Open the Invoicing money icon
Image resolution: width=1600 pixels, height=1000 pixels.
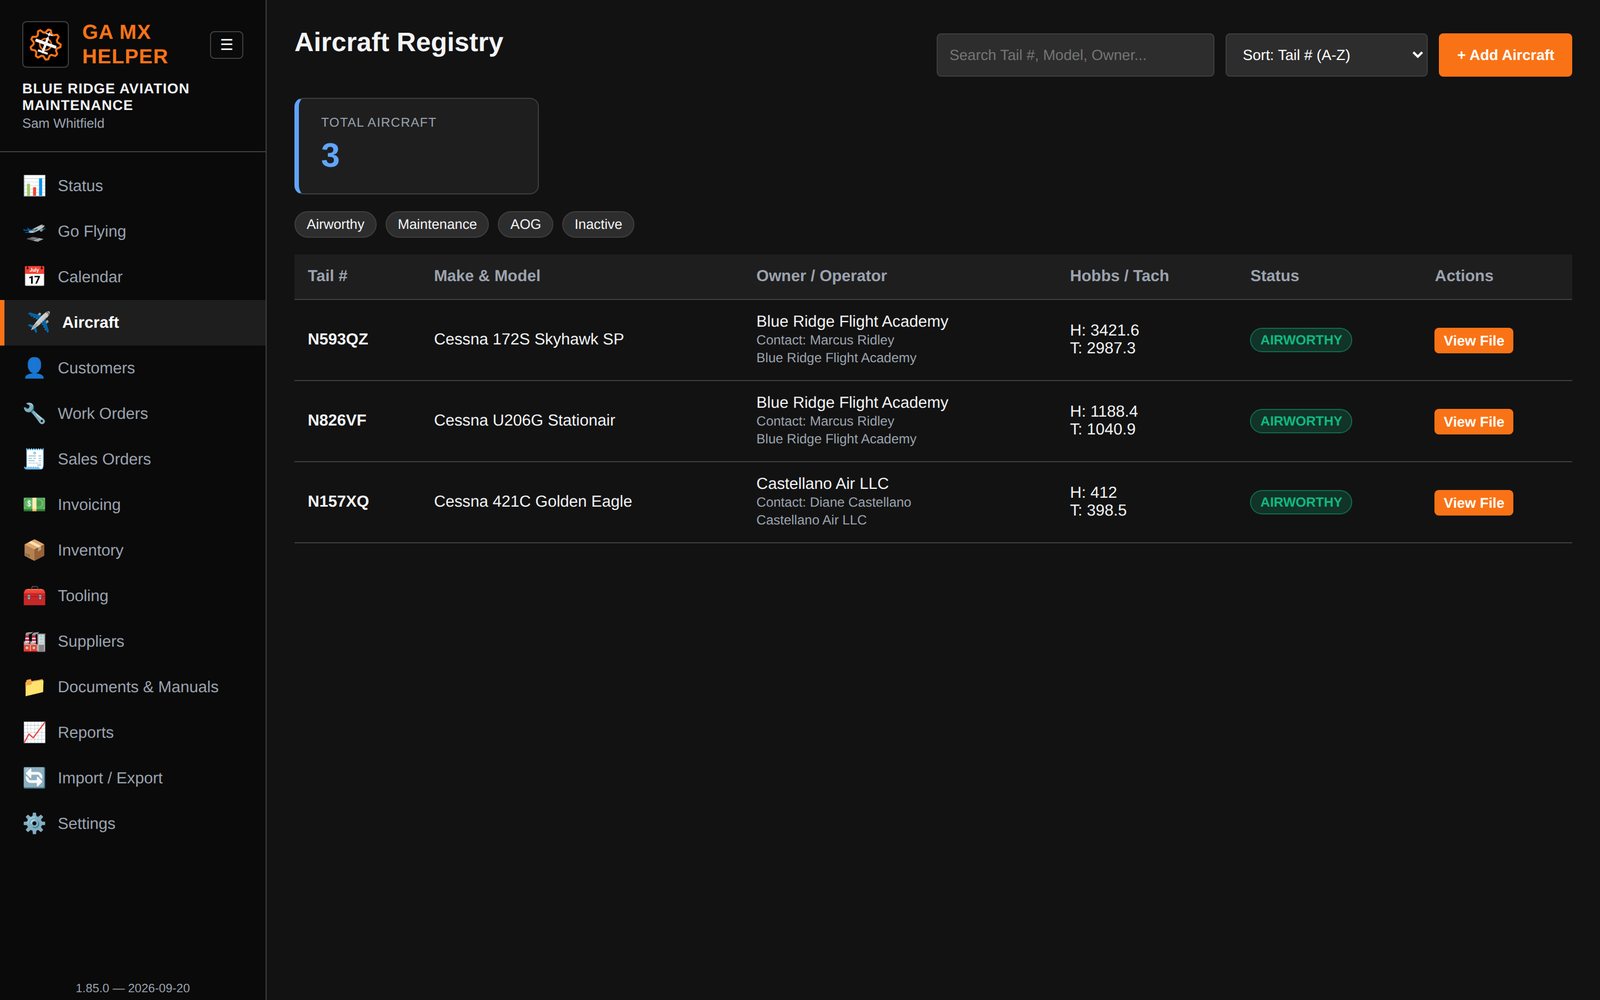(34, 505)
